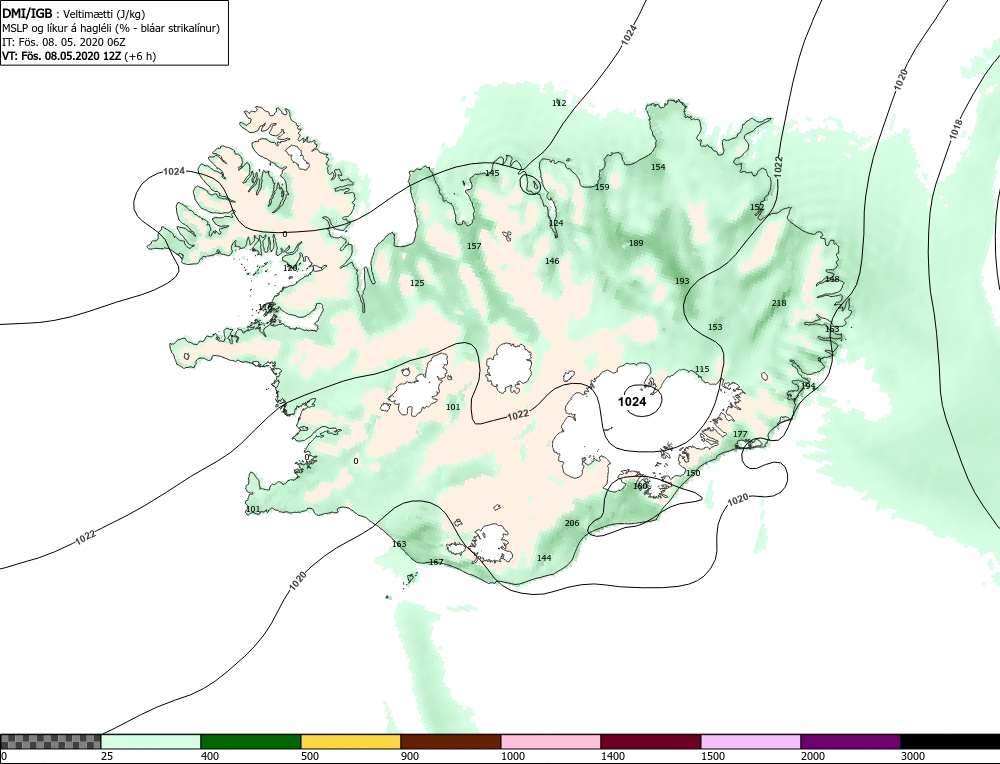
Task: Click the map value 167
Action: (436, 562)
